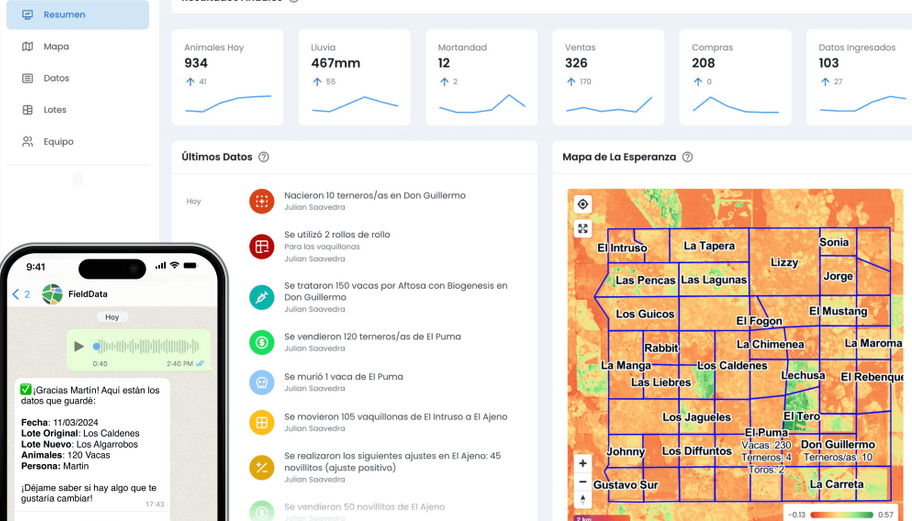
Task: Click the teal vaccination syringe icon
Action: (x=261, y=297)
